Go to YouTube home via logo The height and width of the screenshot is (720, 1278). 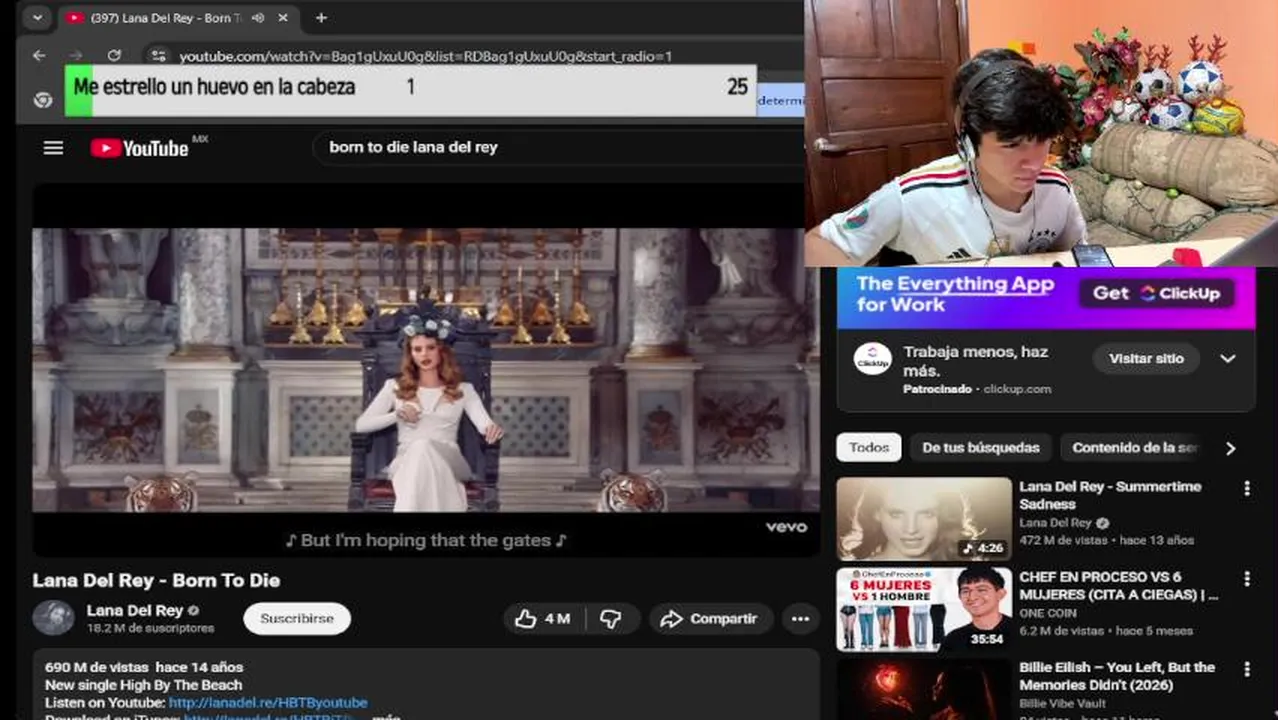click(x=139, y=148)
